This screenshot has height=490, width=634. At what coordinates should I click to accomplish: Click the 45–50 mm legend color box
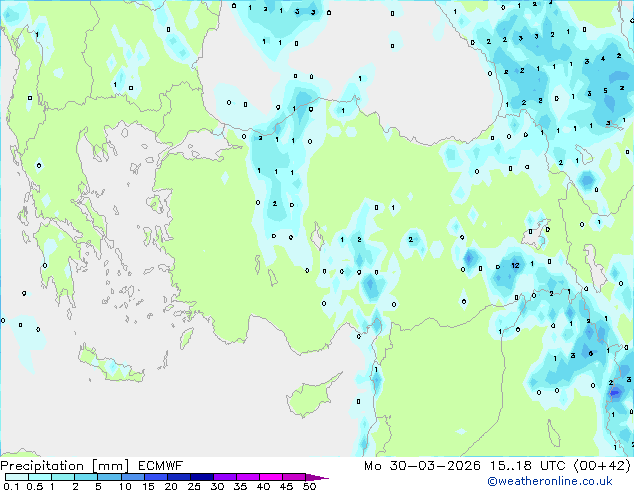pos(294,477)
